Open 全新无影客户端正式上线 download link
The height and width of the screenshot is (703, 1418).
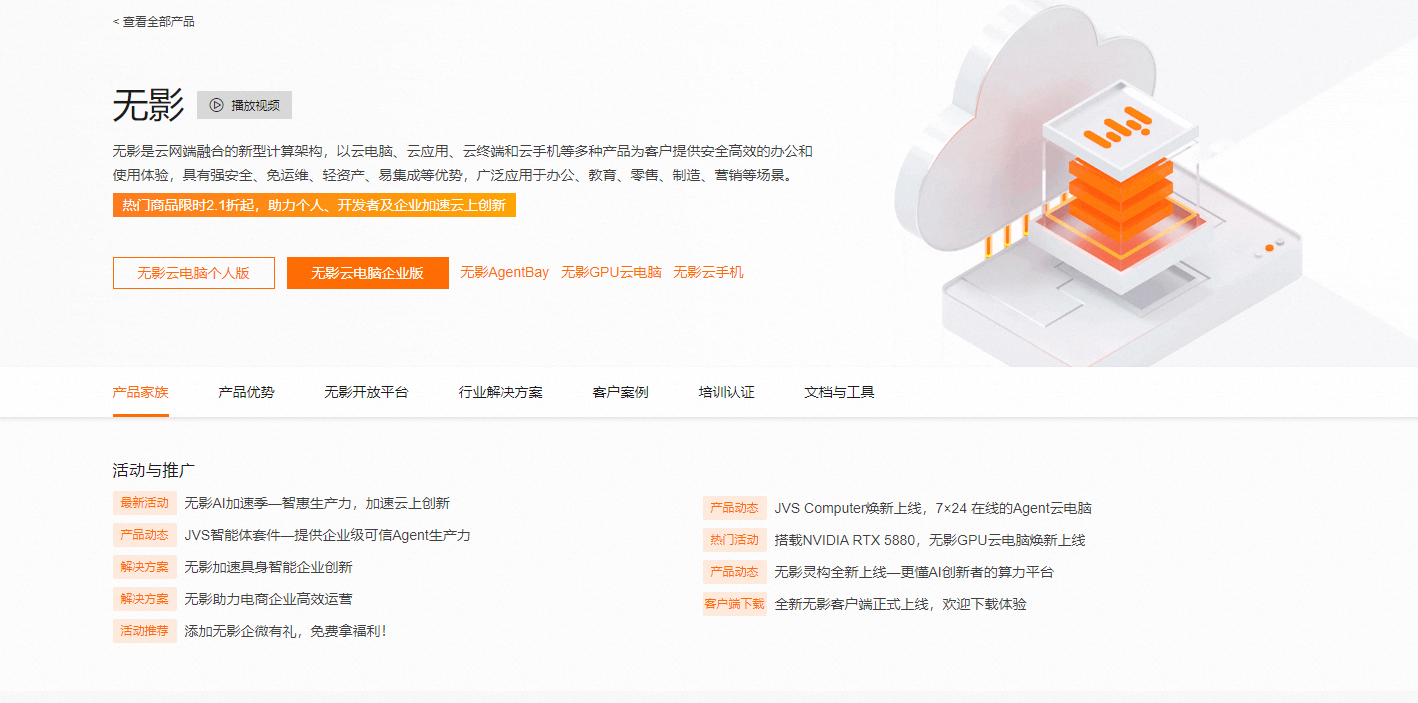click(x=900, y=604)
